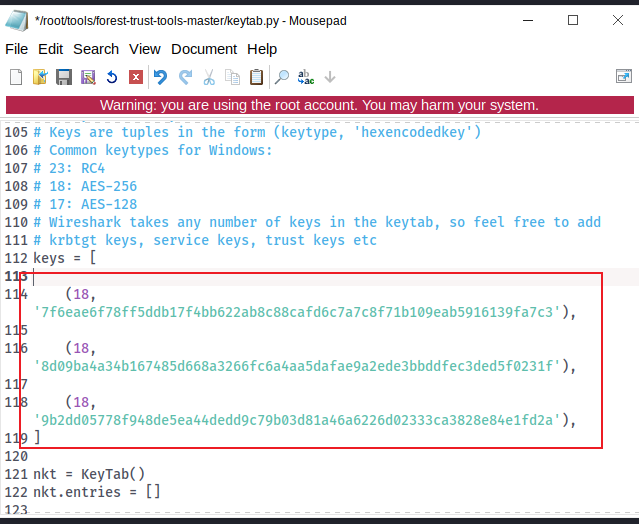The image size is (639, 524).
Task: Open the Edit menu
Action: coord(50,49)
